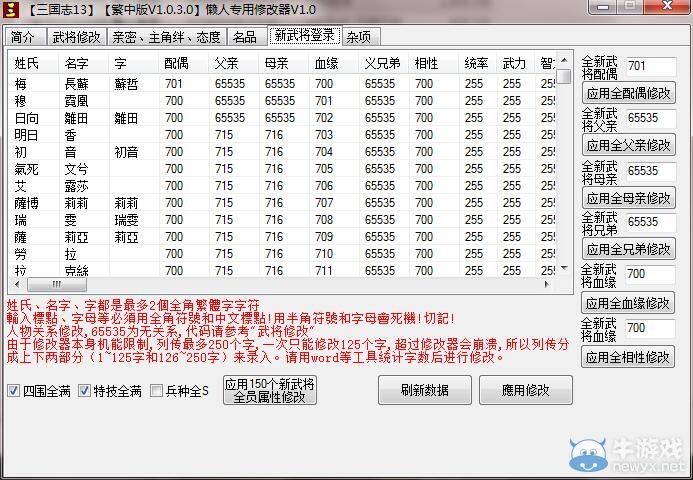This screenshot has height=480, width=693.
Task: Click the 血缘 column header
Action: (334, 63)
